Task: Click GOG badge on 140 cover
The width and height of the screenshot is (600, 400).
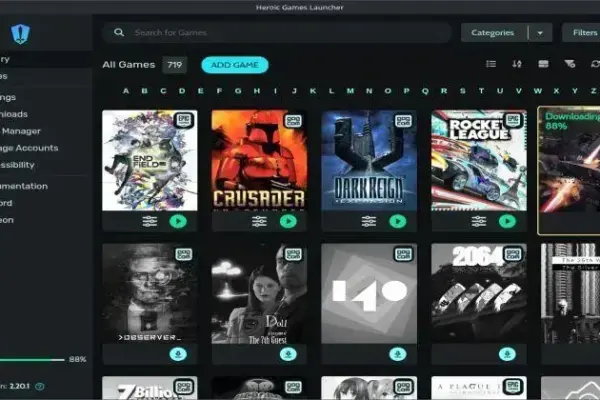Action: click(x=403, y=254)
